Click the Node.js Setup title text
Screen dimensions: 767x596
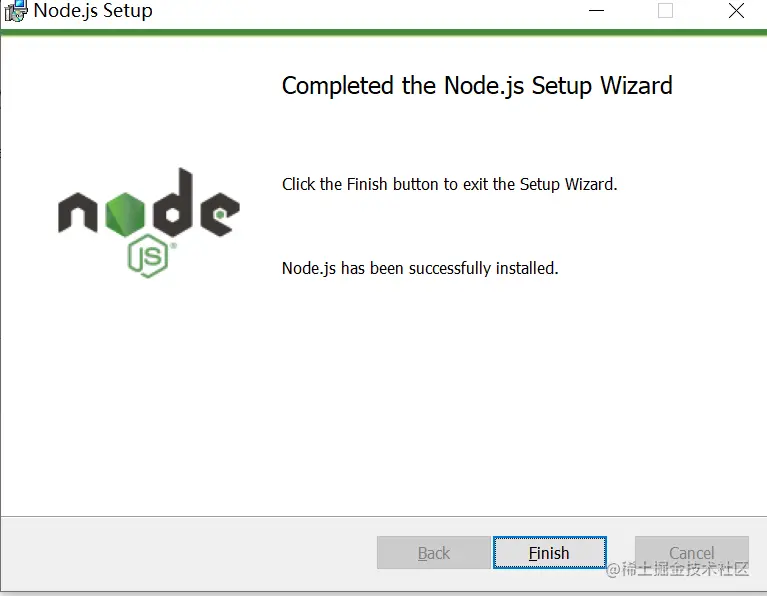click(93, 10)
